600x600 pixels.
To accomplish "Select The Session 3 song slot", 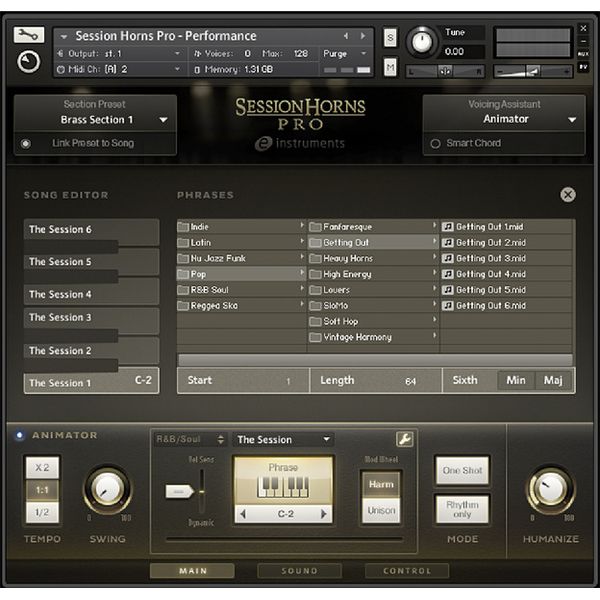I will point(91,318).
